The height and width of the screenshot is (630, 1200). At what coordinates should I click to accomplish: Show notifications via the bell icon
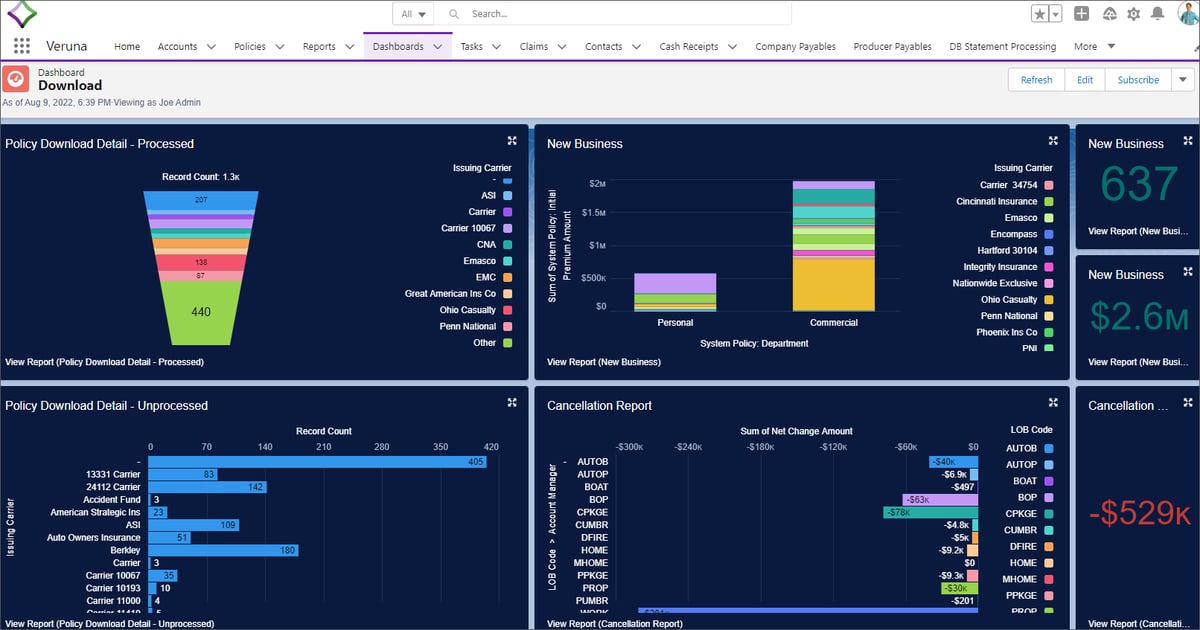click(x=1157, y=14)
